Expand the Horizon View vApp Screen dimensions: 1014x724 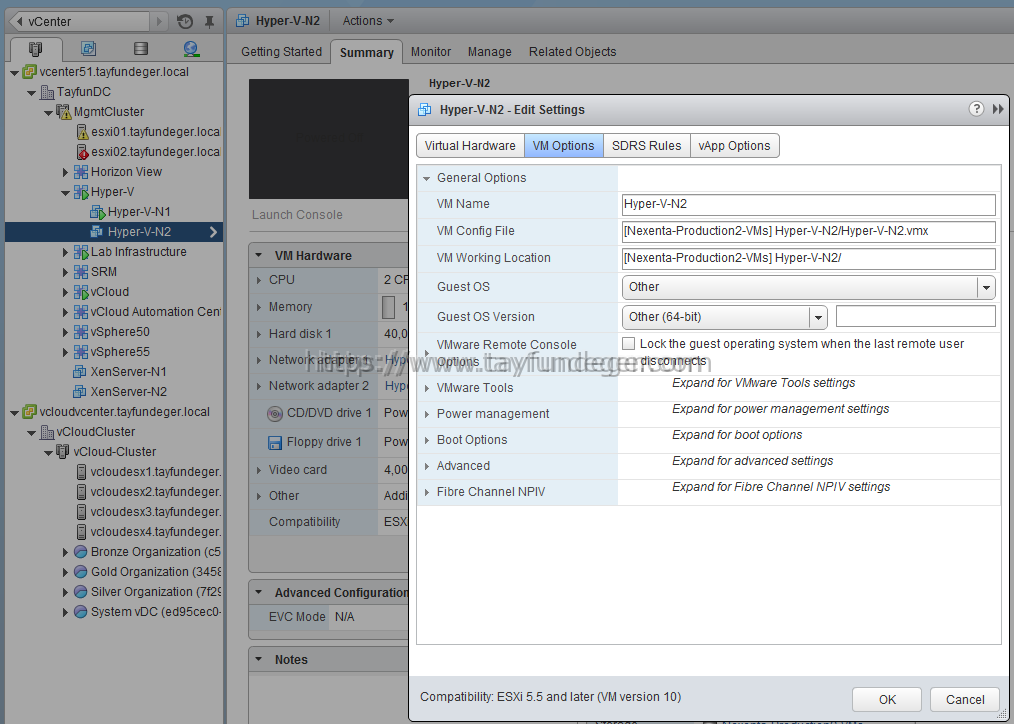pos(65,173)
